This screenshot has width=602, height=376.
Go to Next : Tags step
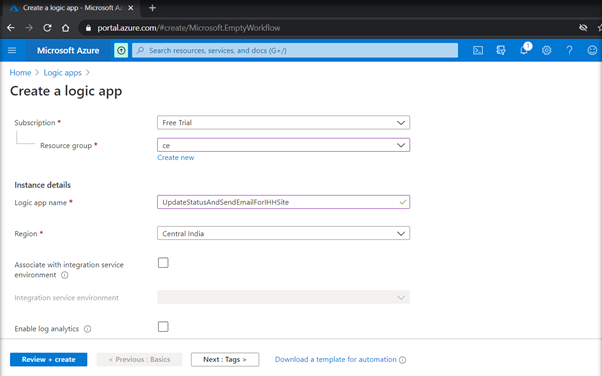point(225,359)
